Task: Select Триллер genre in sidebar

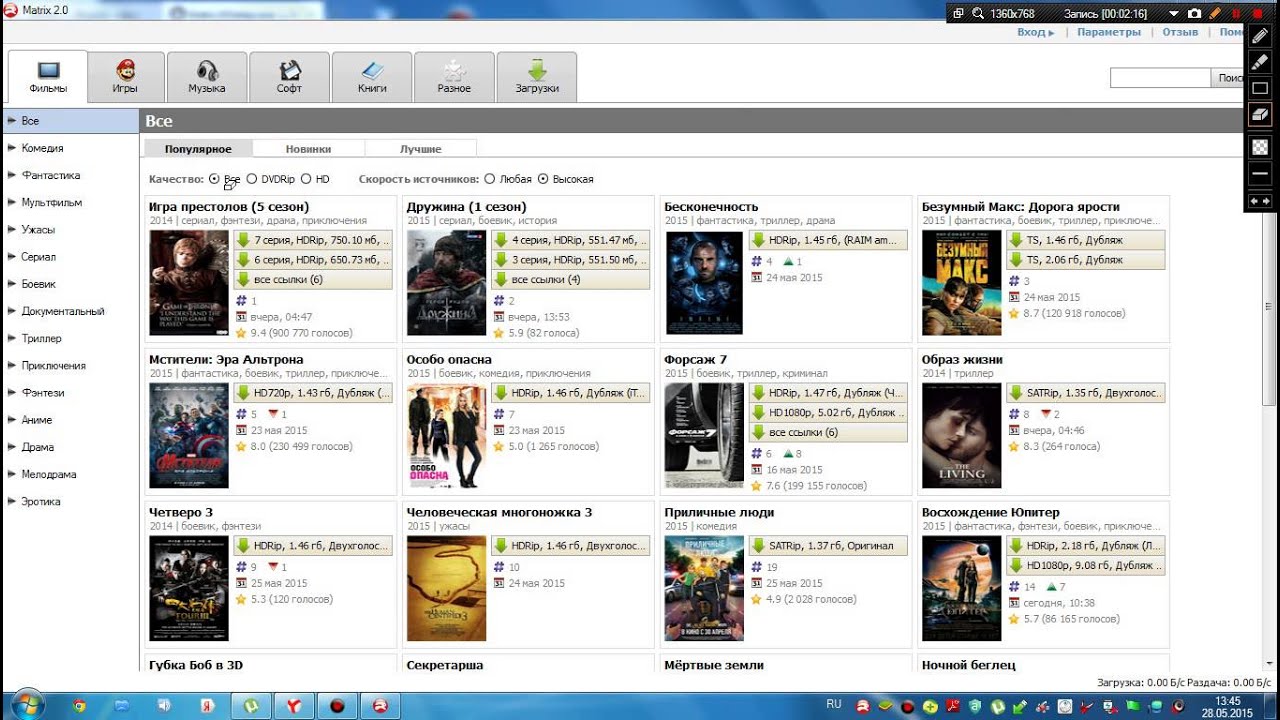Action: [x=69, y=338]
